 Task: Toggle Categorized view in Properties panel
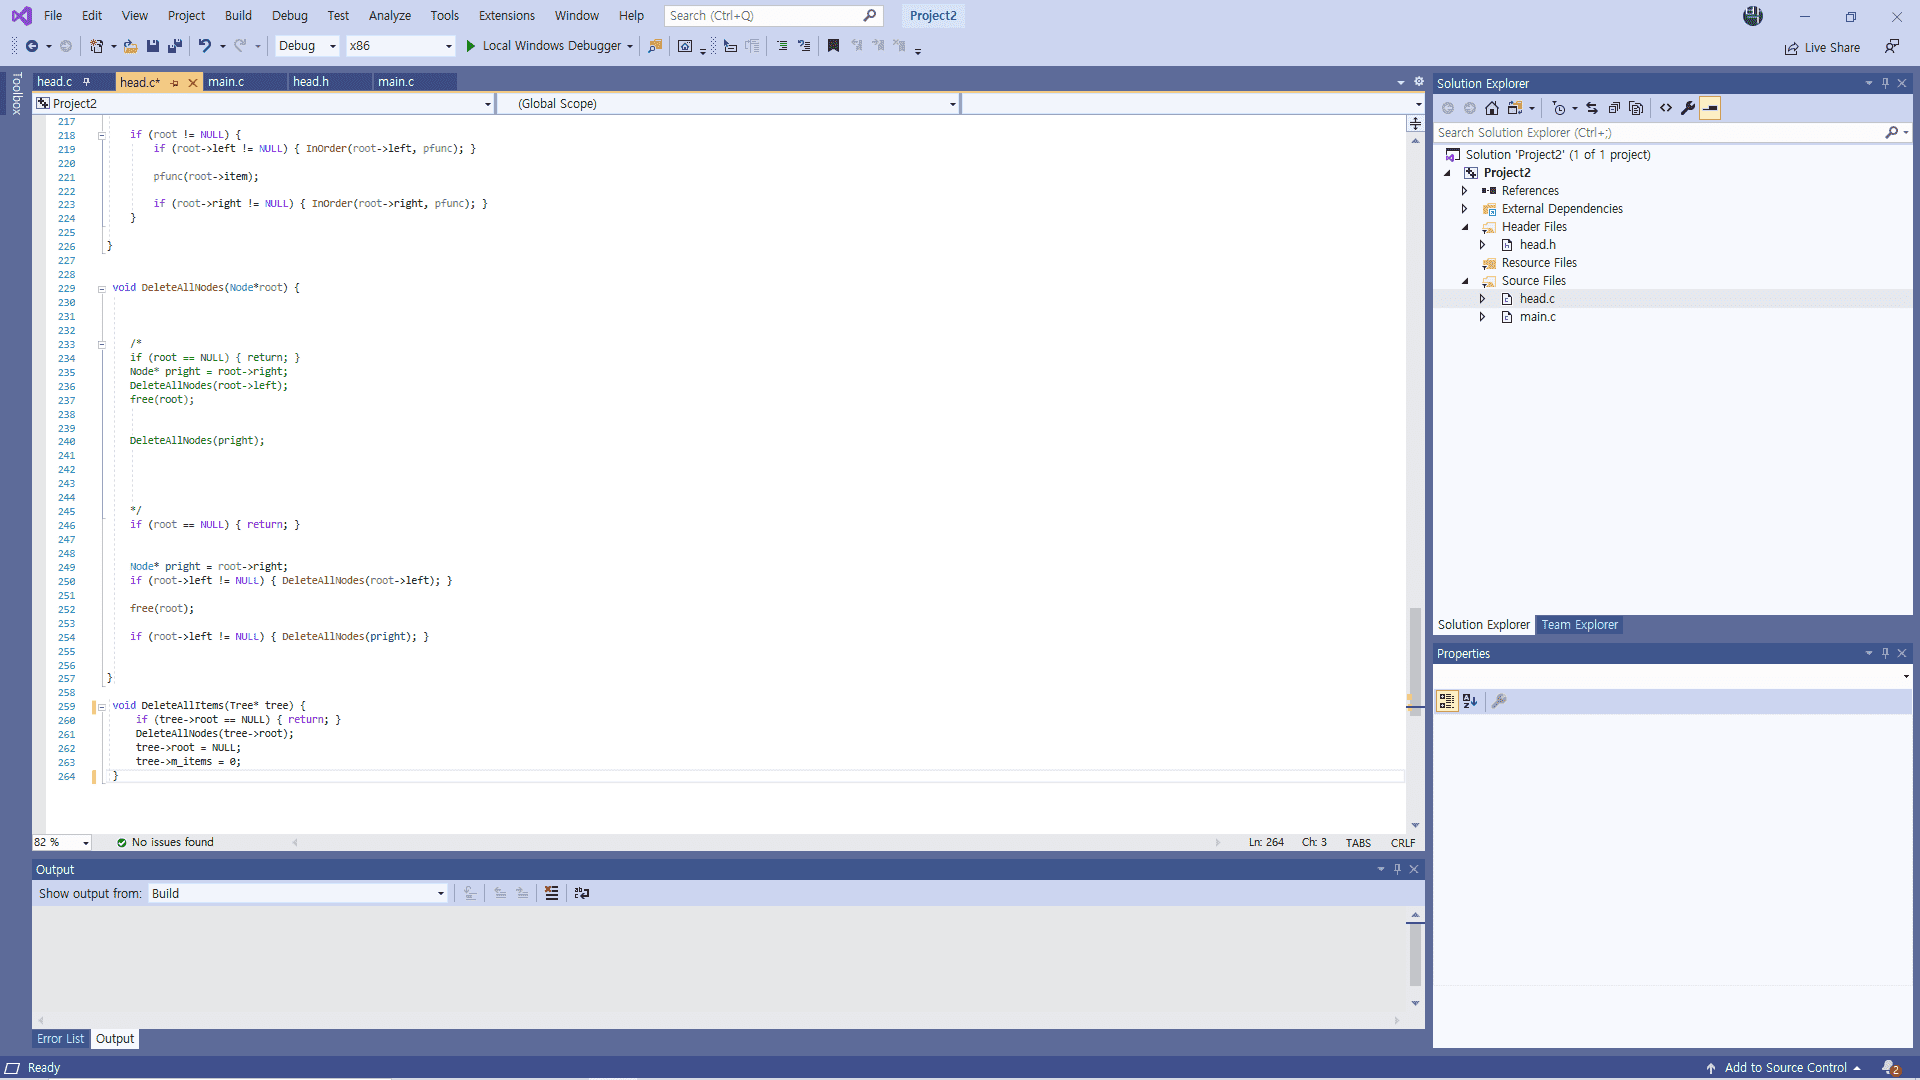point(1447,701)
